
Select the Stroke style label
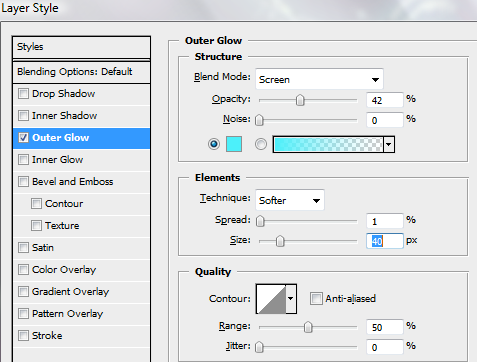pos(47,336)
